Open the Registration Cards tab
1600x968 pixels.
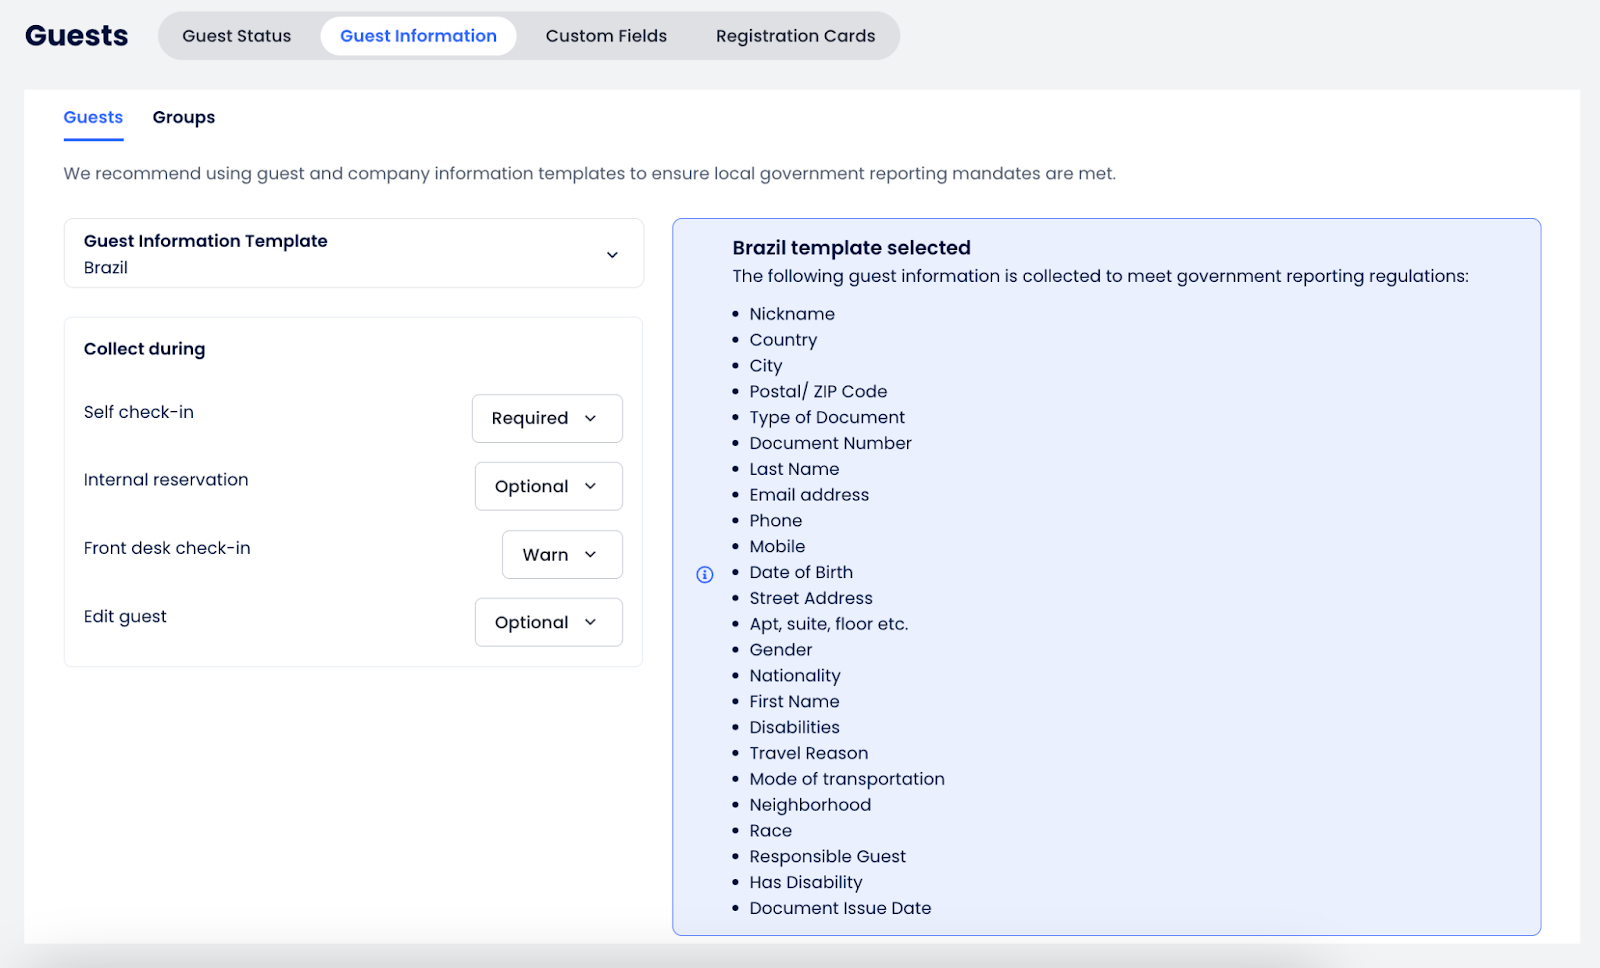click(x=795, y=36)
